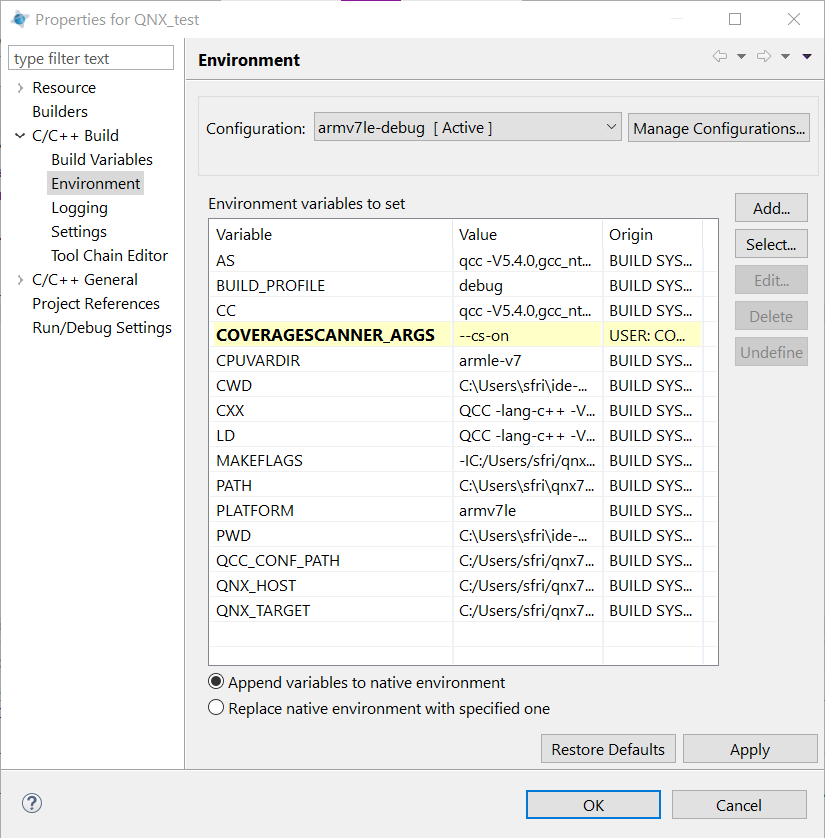Viewport: 825px width, 838px height.
Task: Open the back-arrow history dropdown
Action: [x=741, y=56]
